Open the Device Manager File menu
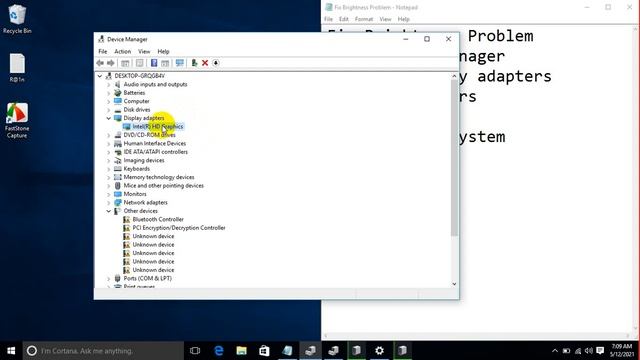 click(x=102, y=51)
